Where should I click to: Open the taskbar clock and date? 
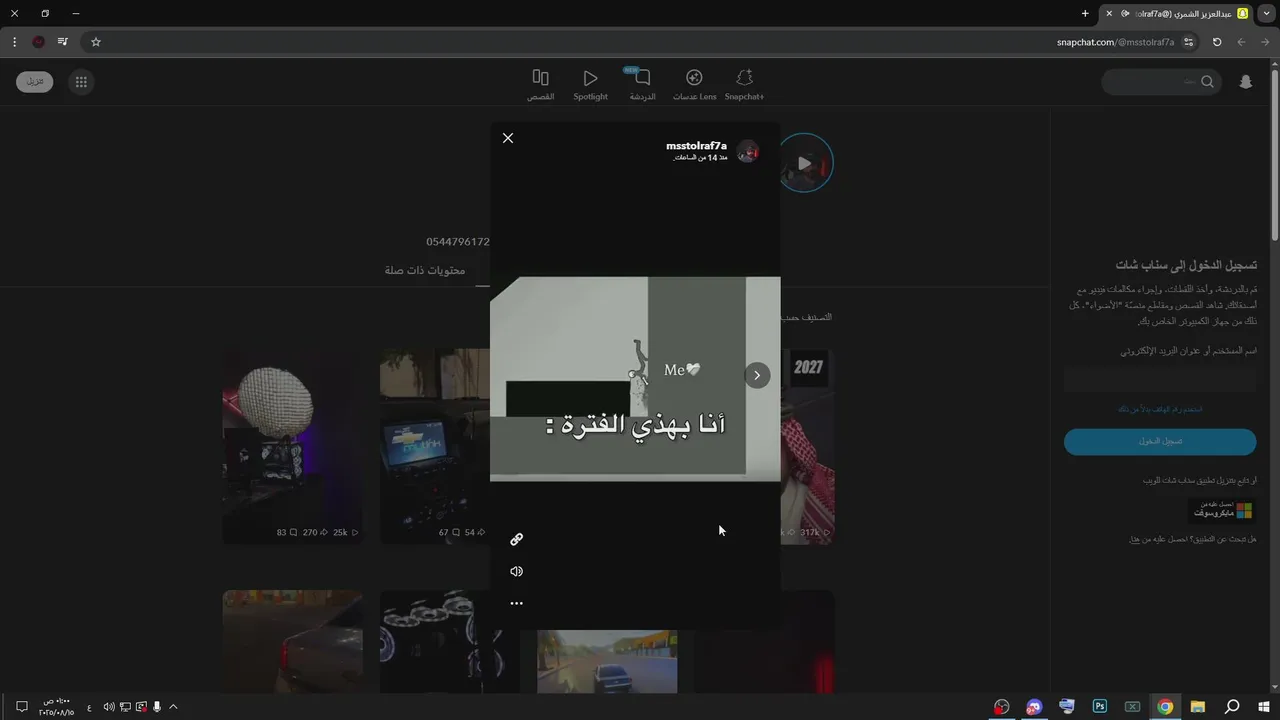point(57,707)
